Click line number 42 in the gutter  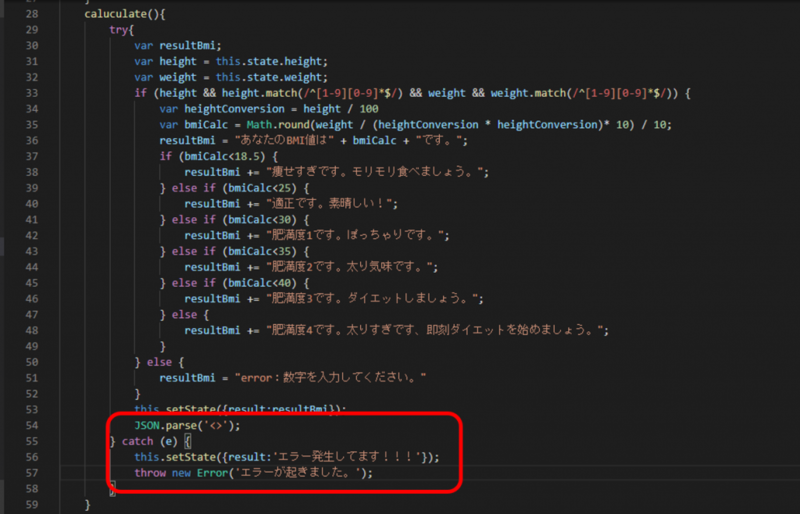[x=31, y=236]
